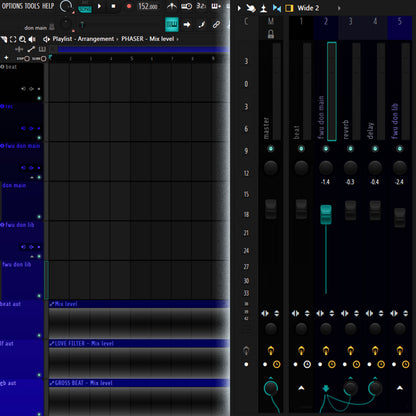Open playlist options menu arrow icon
The height and width of the screenshot is (416, 416).
pyautogui.click(x=4, y=39)
